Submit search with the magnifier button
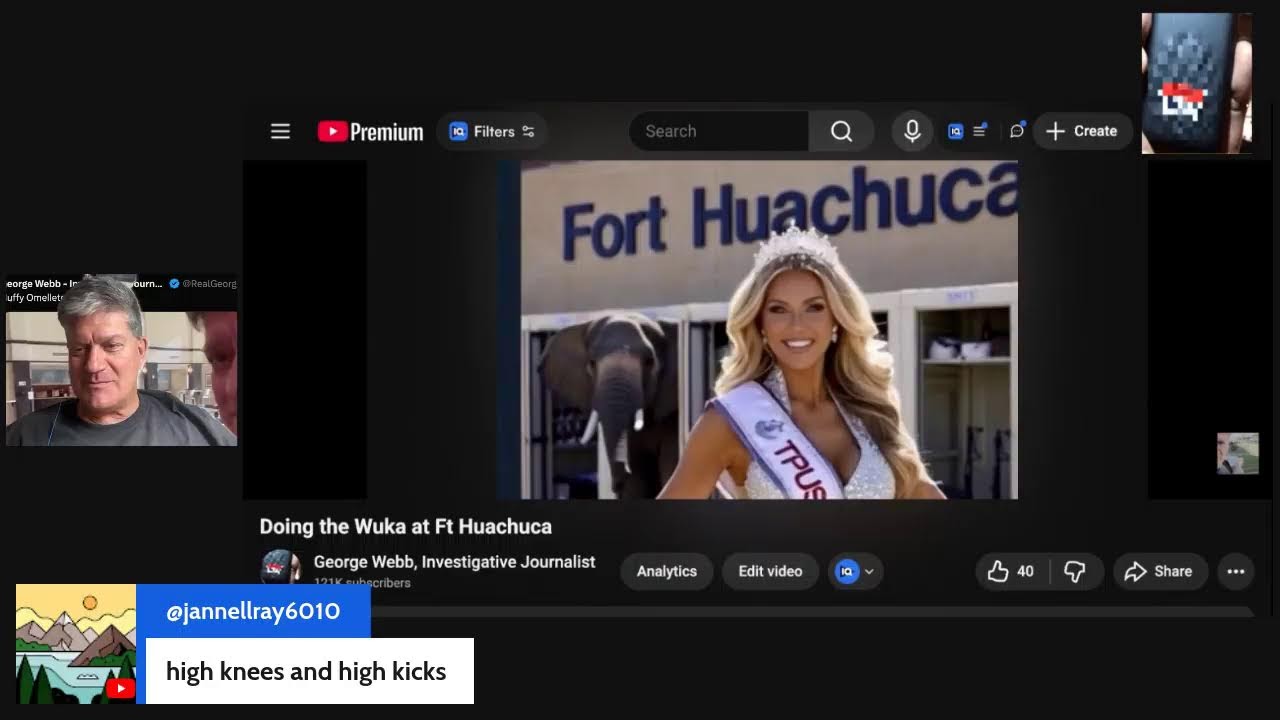Screen dimensions: 1280x720 point(841,131)
